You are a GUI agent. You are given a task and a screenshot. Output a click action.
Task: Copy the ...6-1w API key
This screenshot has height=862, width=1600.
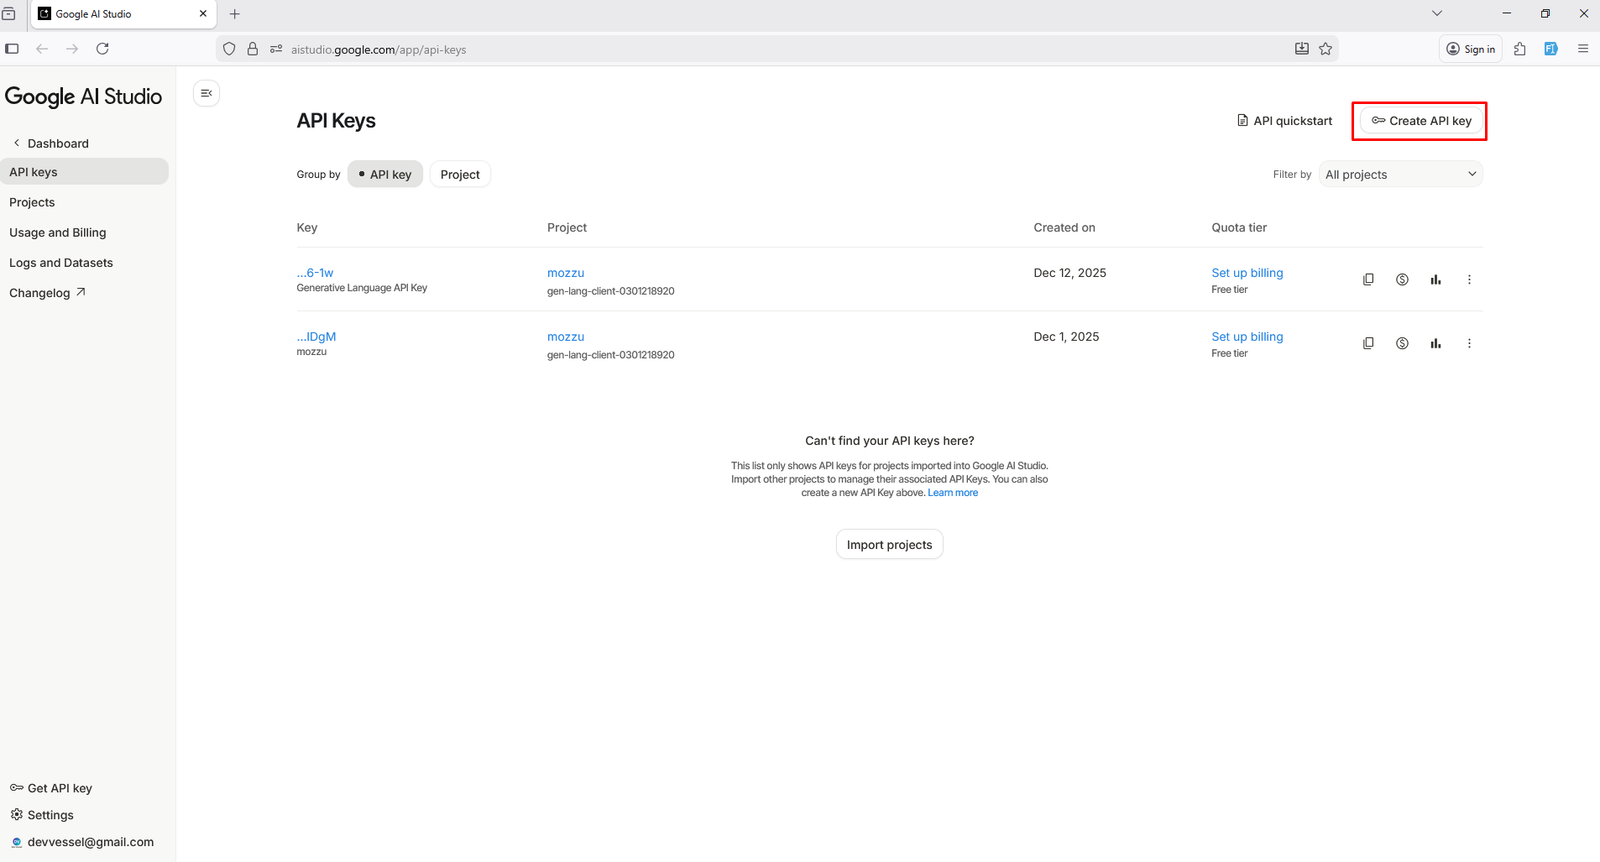1368,280
